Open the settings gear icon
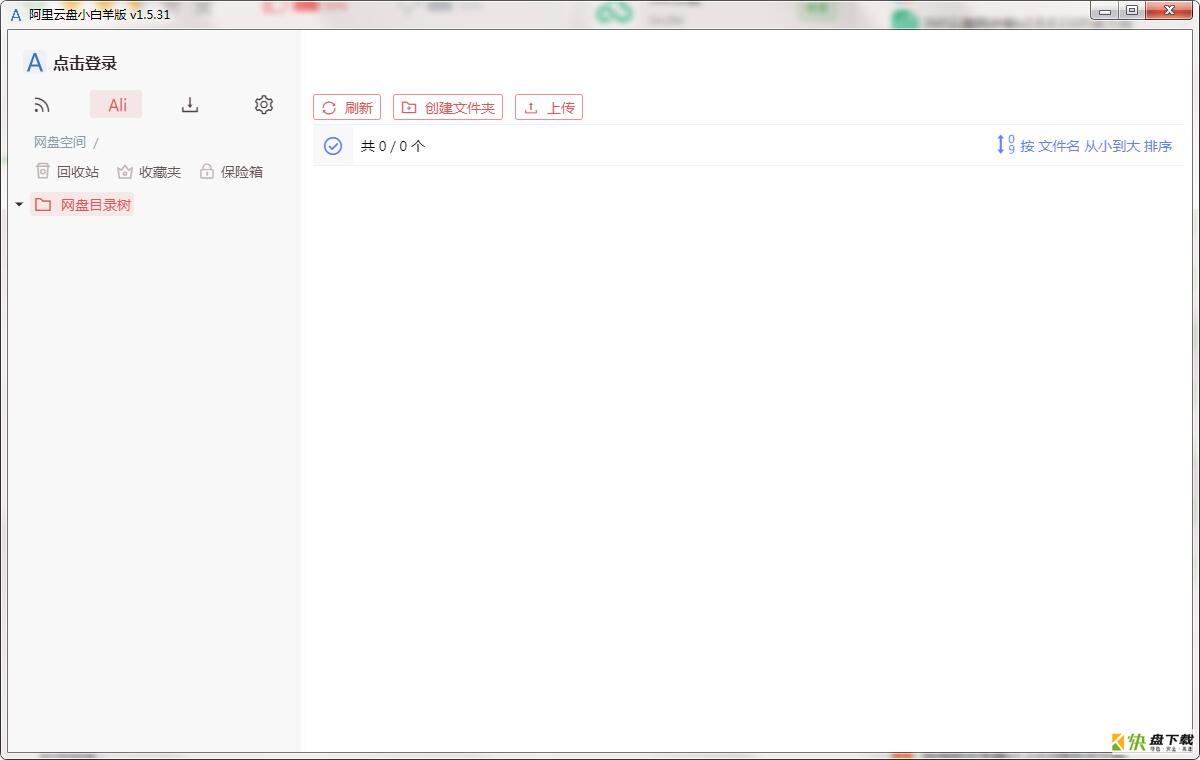Screen dimensions: 1200x760 click(264, 105)
